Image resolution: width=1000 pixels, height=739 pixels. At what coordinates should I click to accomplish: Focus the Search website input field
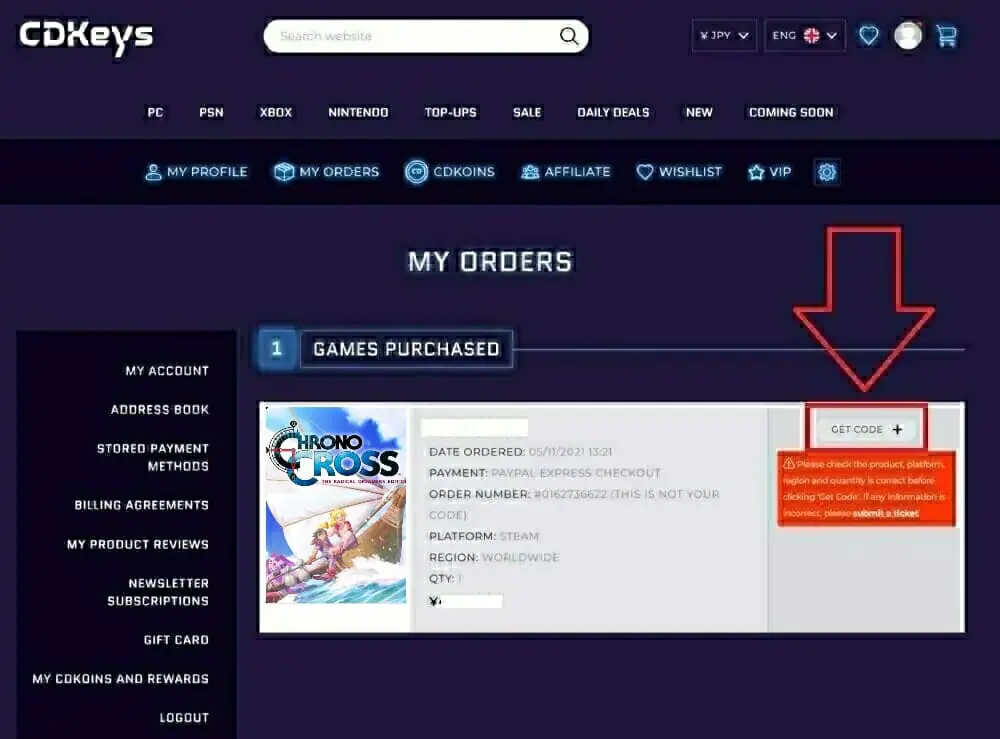pos(415,36)
